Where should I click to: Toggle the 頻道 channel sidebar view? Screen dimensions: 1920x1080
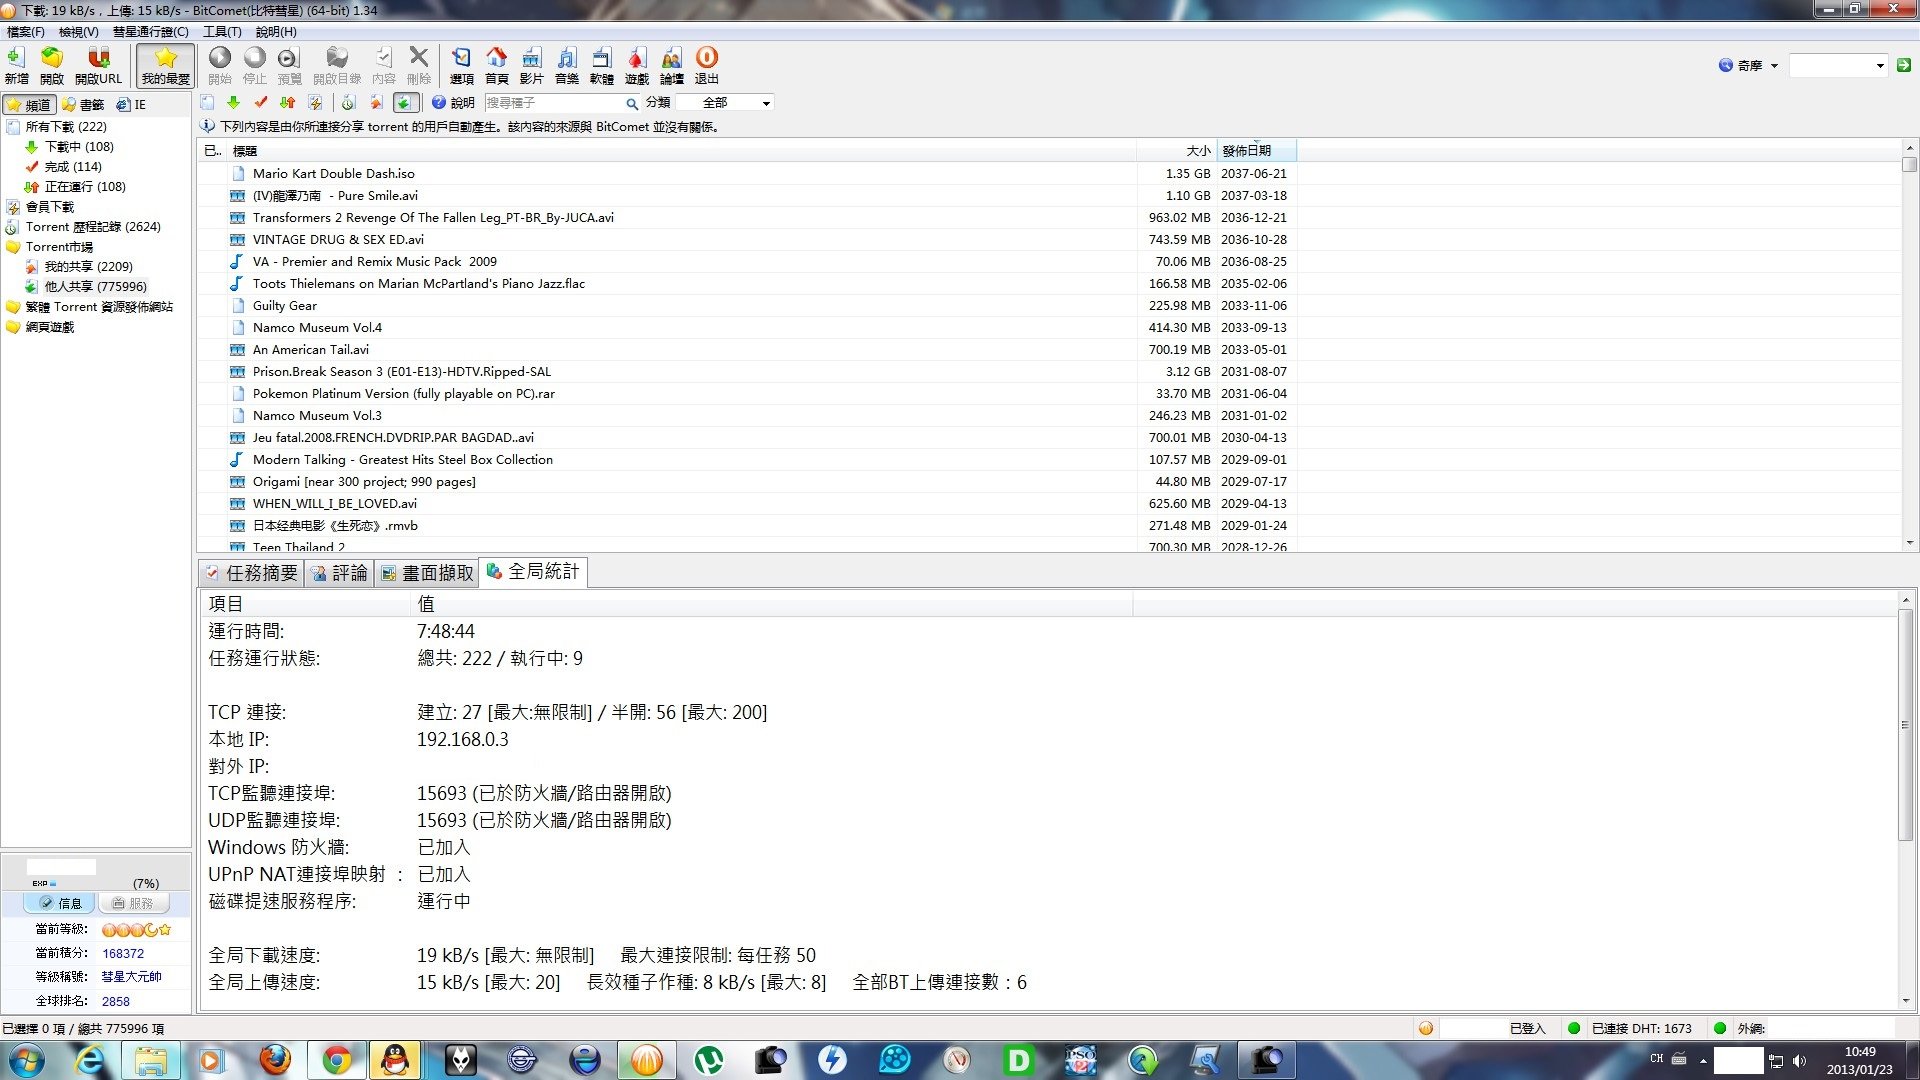(x=29, y=104)
